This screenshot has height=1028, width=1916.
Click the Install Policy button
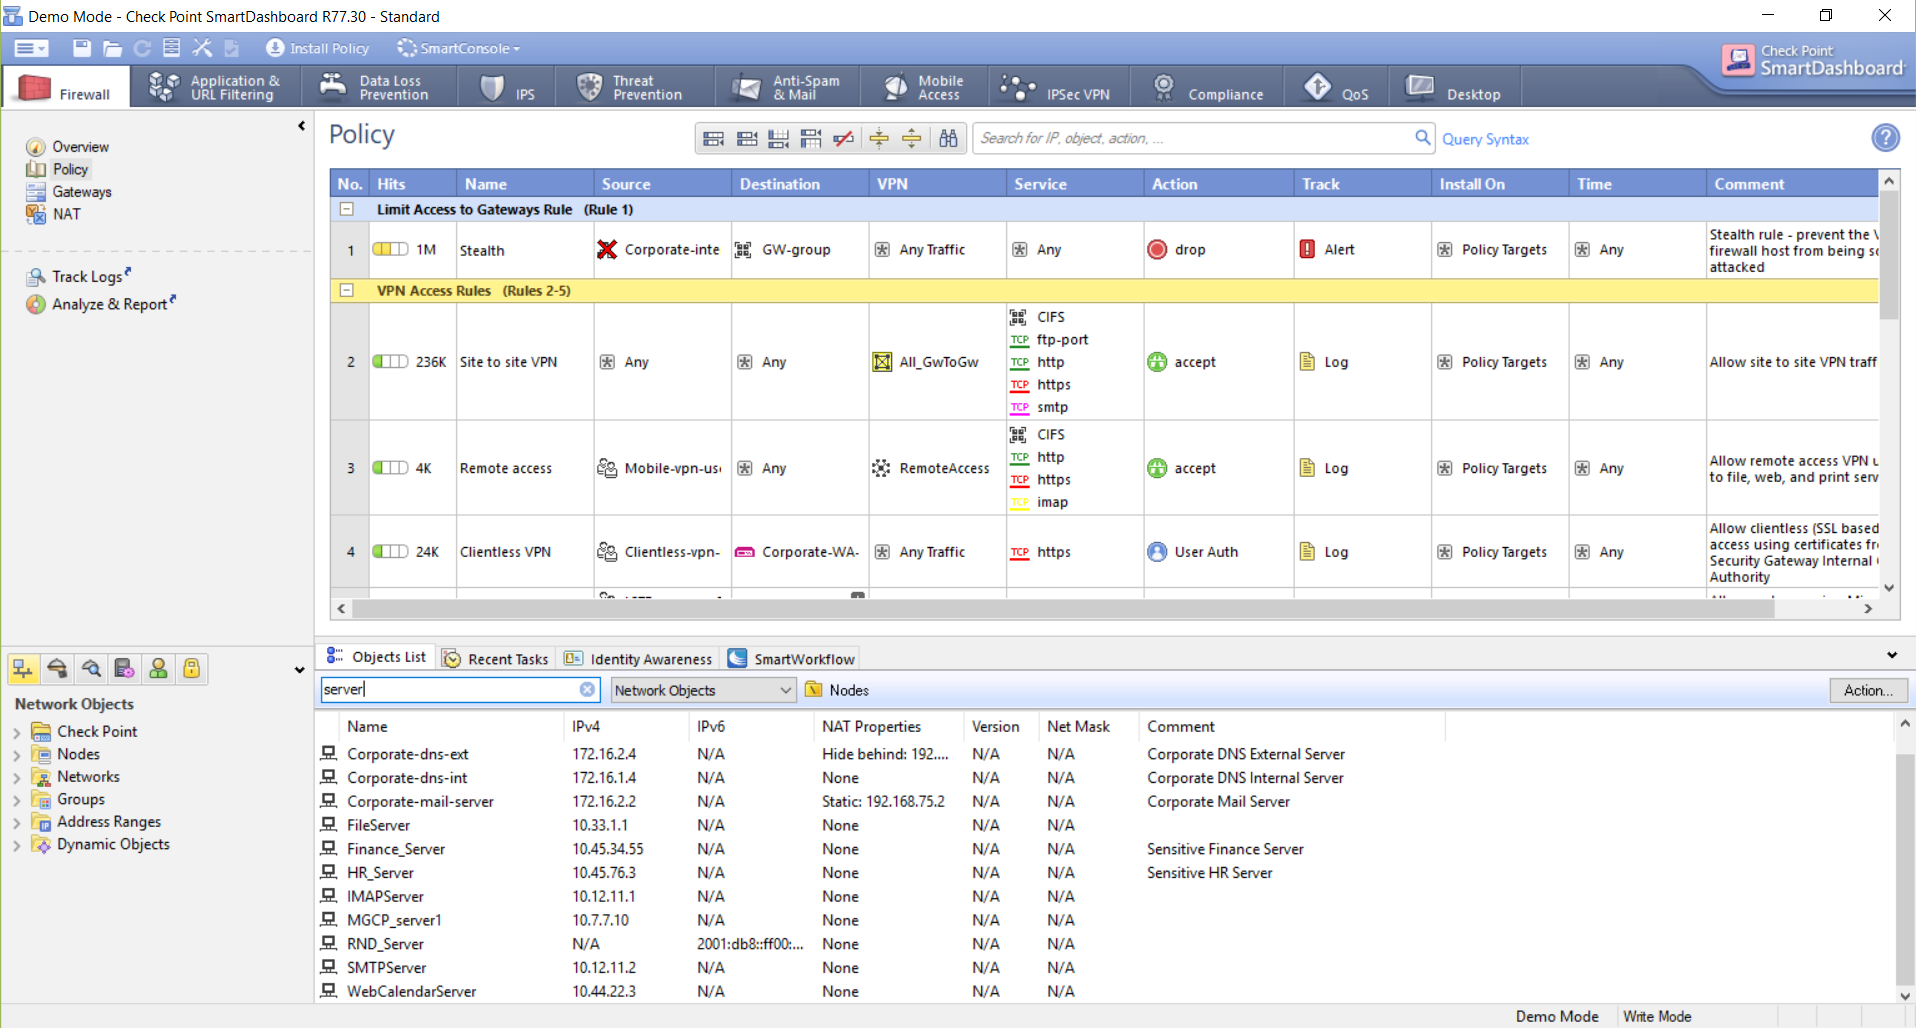[x=318, y=48]
